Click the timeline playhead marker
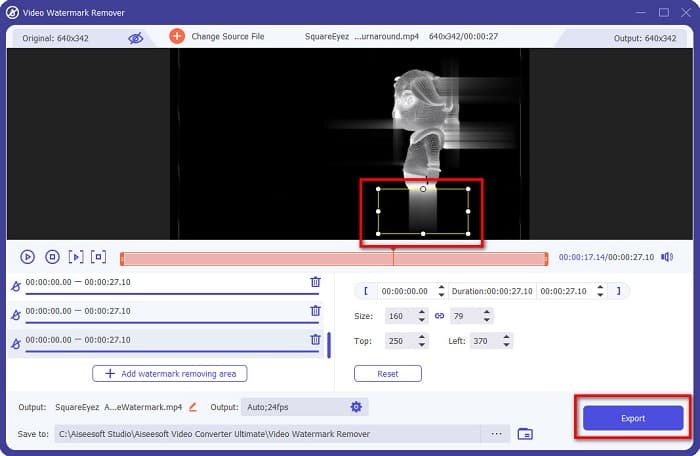The height and width of the screenshot is (456, 700). 393,258
